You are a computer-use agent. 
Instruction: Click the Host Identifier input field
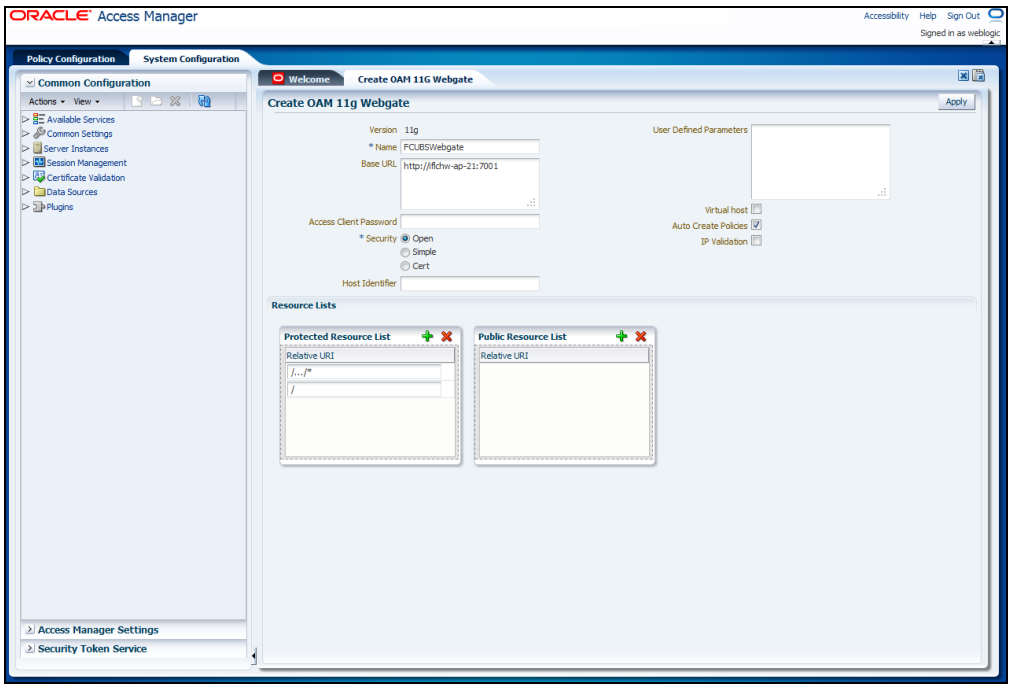click(470, 283)
